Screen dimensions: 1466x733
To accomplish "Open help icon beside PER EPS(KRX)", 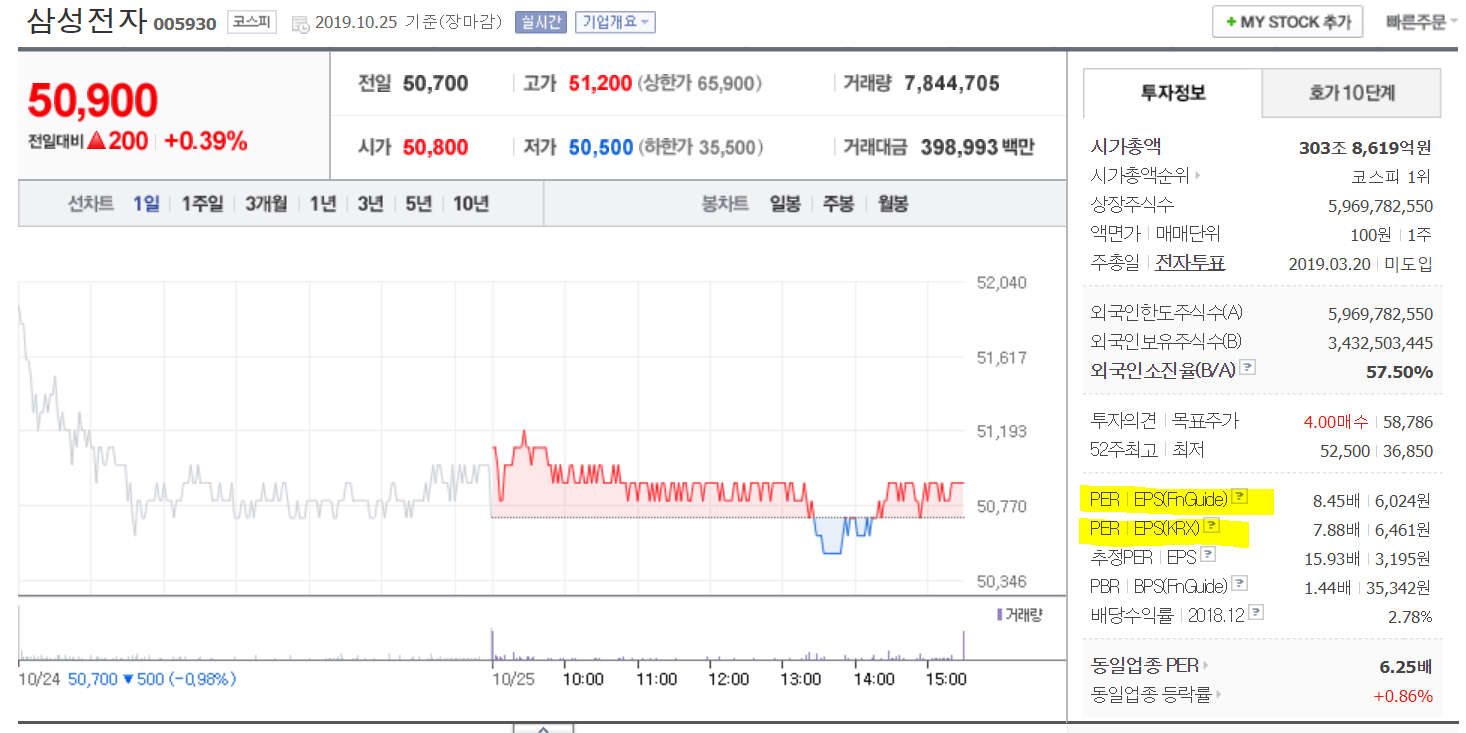I will [x=1211, y=526].
